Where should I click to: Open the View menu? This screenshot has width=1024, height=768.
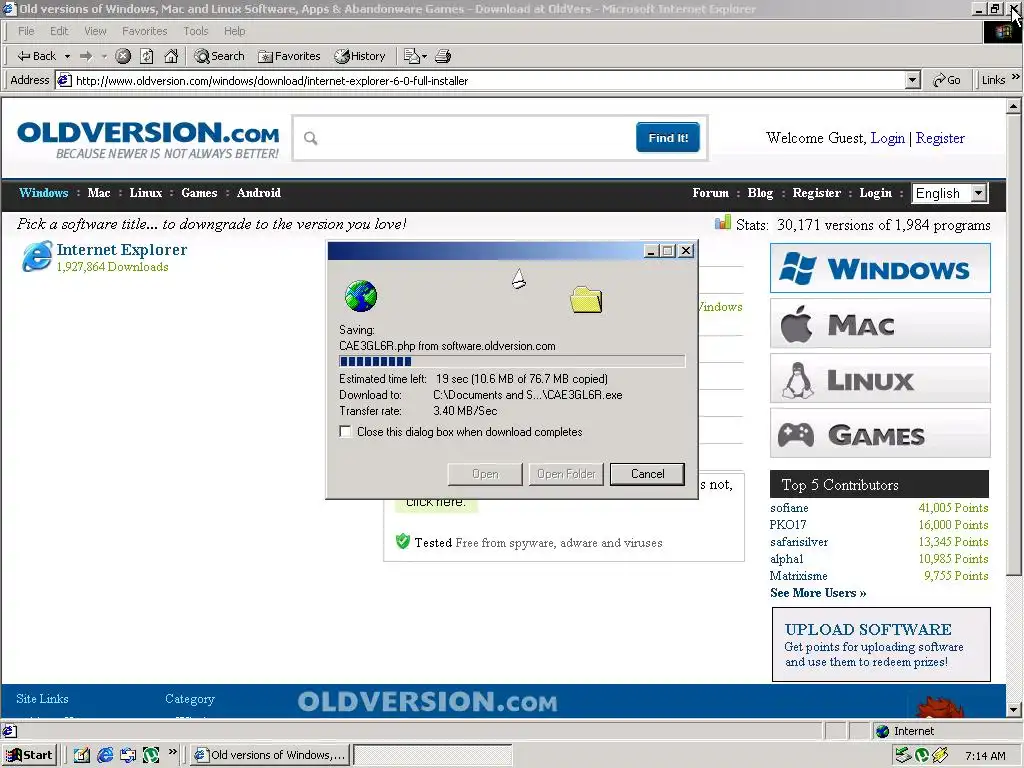[x=95, y=31]
